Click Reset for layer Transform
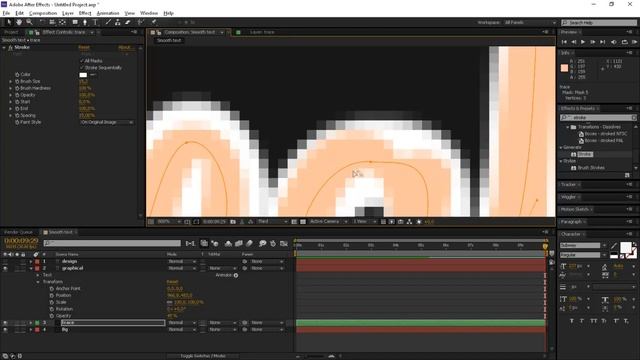The height and width of the screenshot is (360, 640). point(172,282)
